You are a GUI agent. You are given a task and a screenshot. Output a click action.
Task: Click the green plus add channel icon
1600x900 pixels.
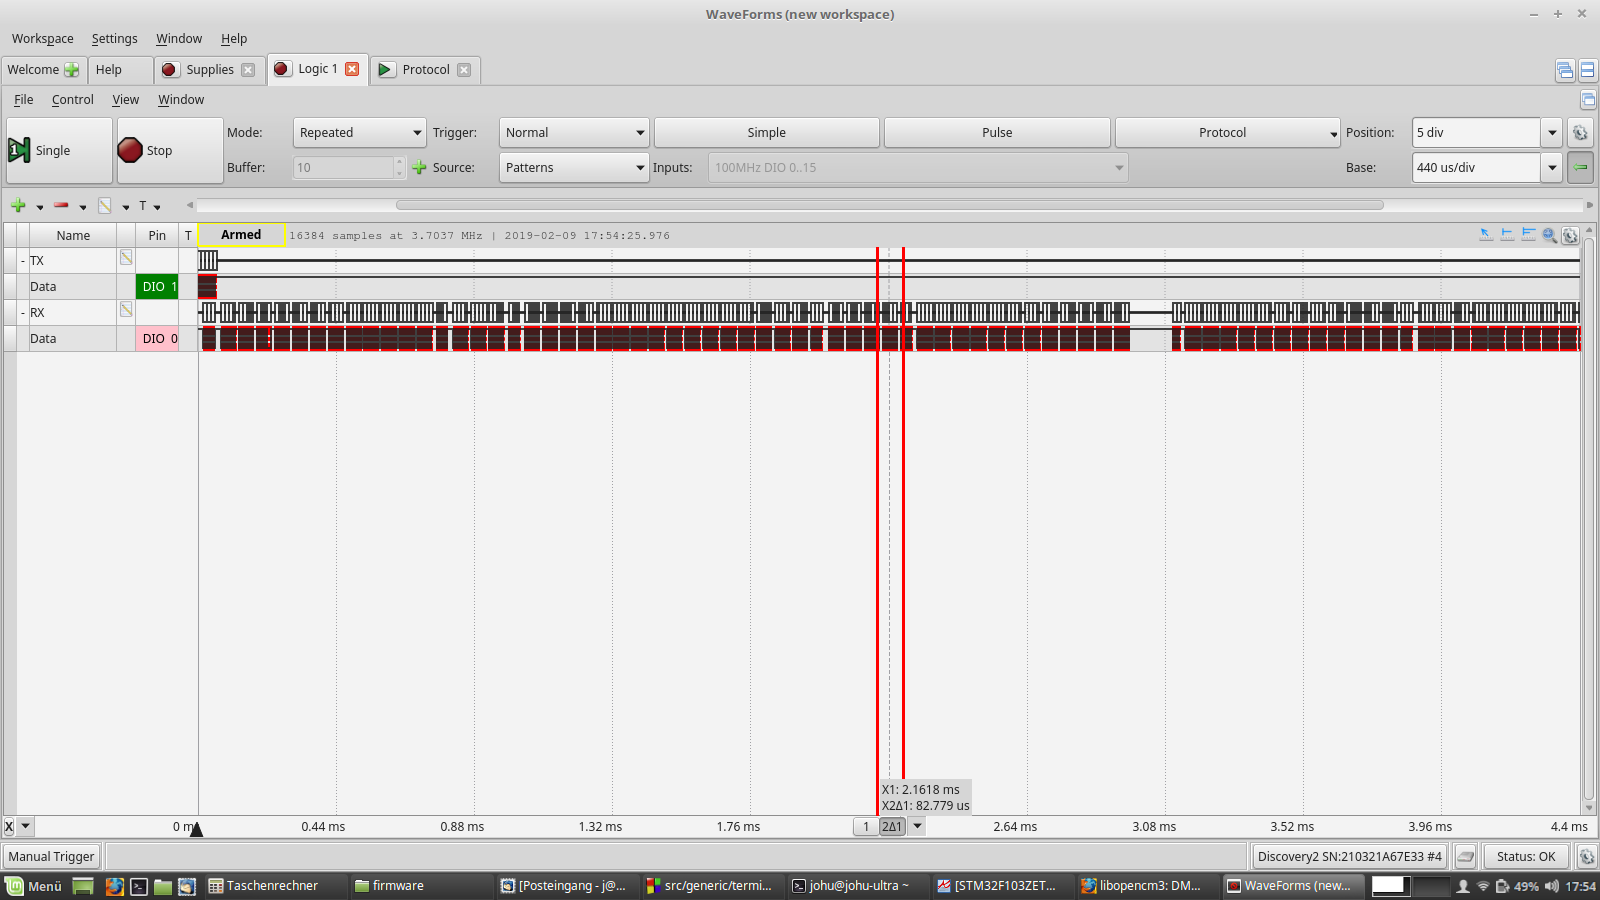[x=18, y=205]
